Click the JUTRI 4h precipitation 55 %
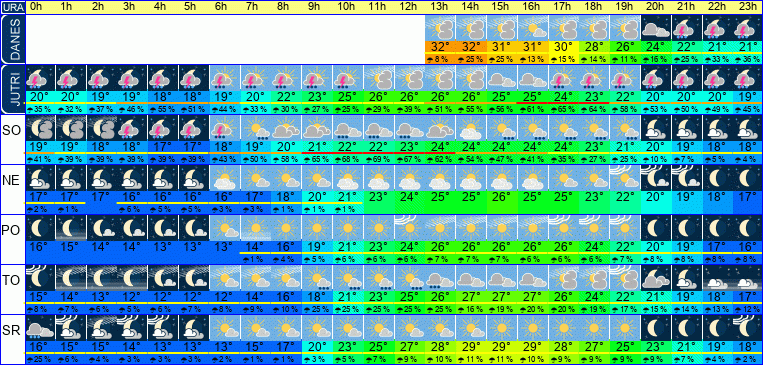This screenshot has height=365, width=763. (163, 110)
